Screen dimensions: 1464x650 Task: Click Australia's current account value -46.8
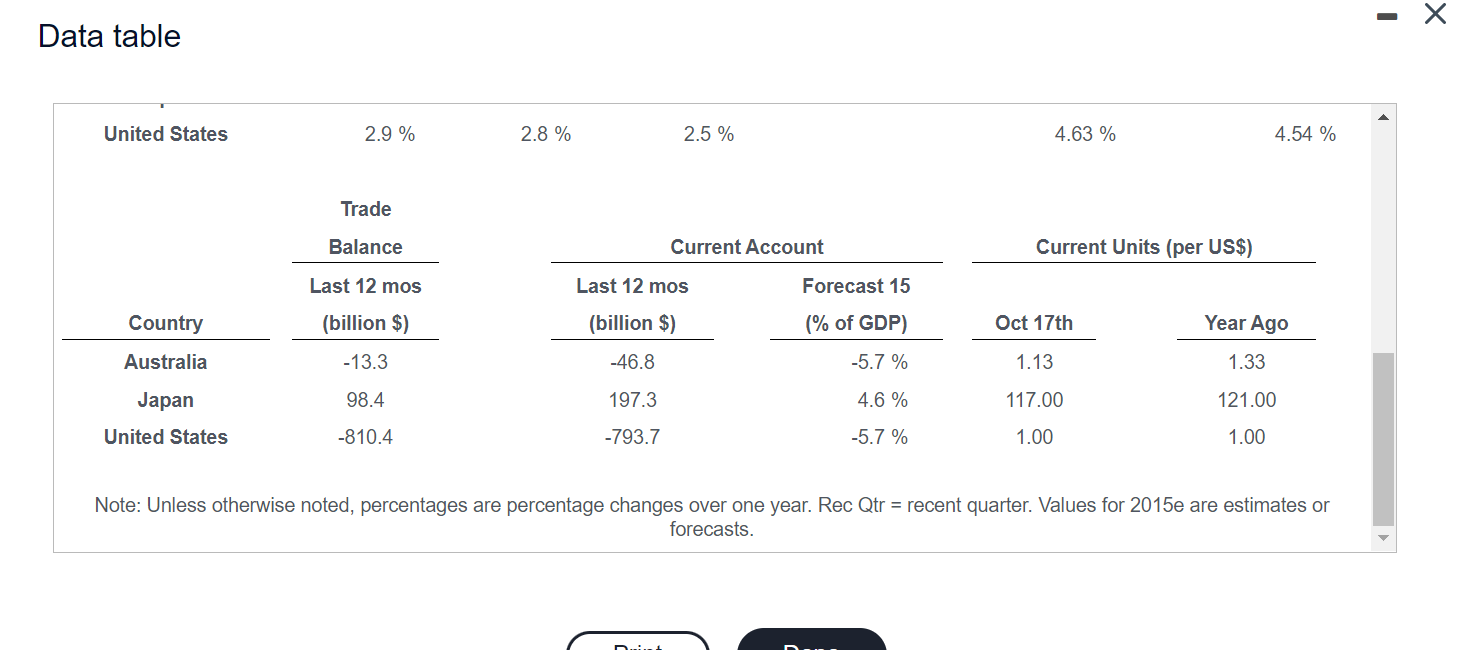(632, 362)
